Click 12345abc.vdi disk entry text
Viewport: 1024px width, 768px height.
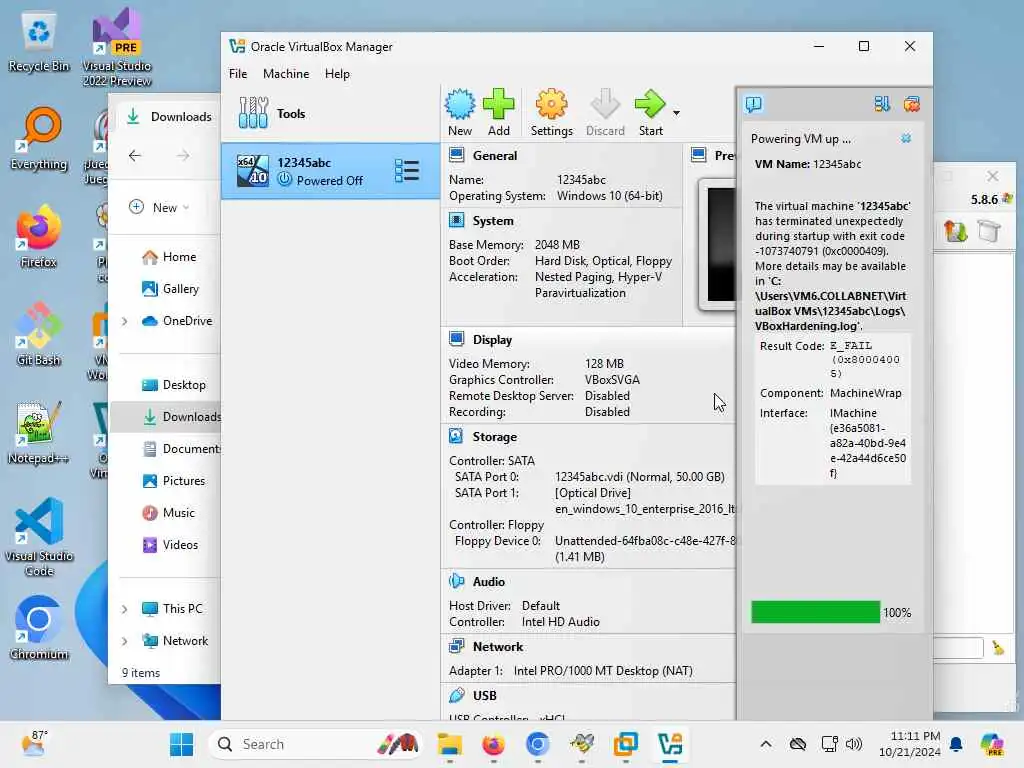tap(639, 477)
